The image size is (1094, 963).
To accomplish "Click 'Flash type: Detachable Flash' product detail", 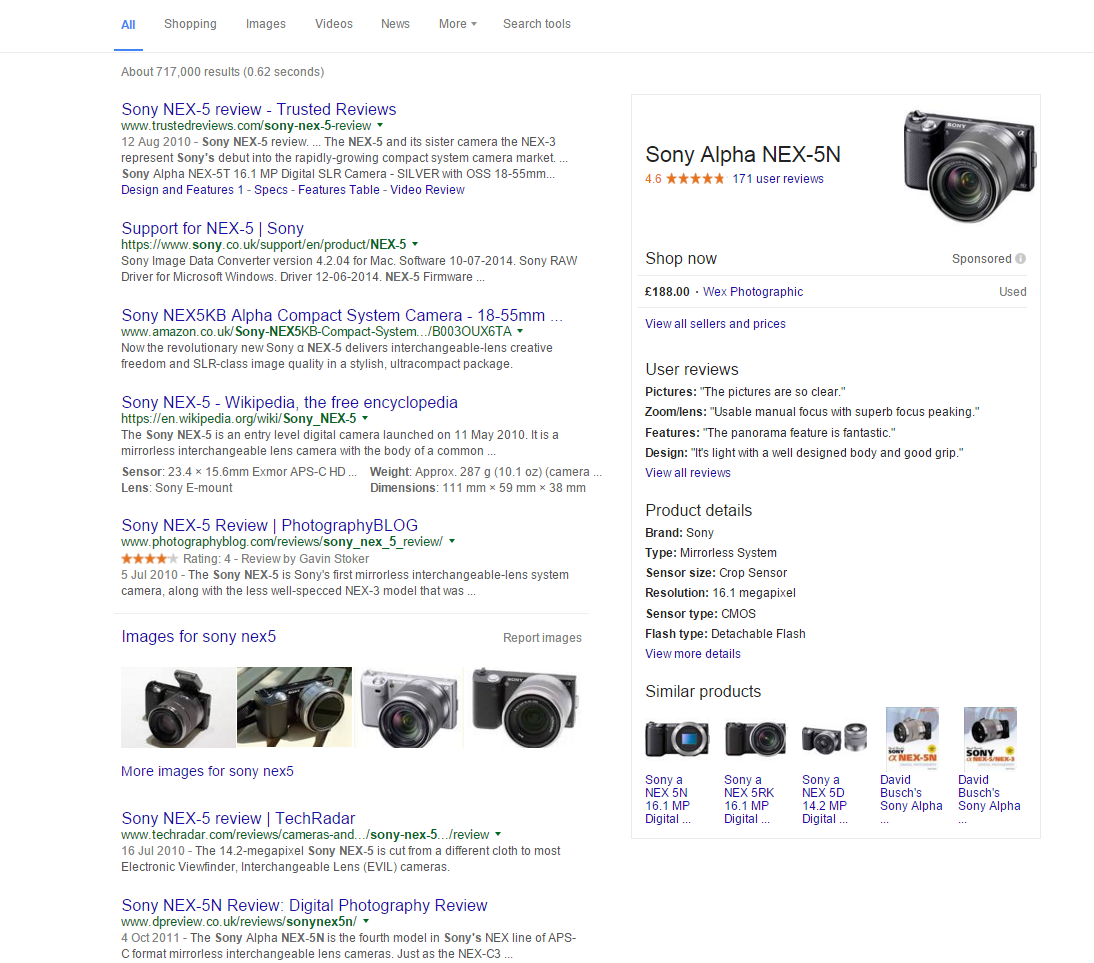I will click(x=725, y=634).
